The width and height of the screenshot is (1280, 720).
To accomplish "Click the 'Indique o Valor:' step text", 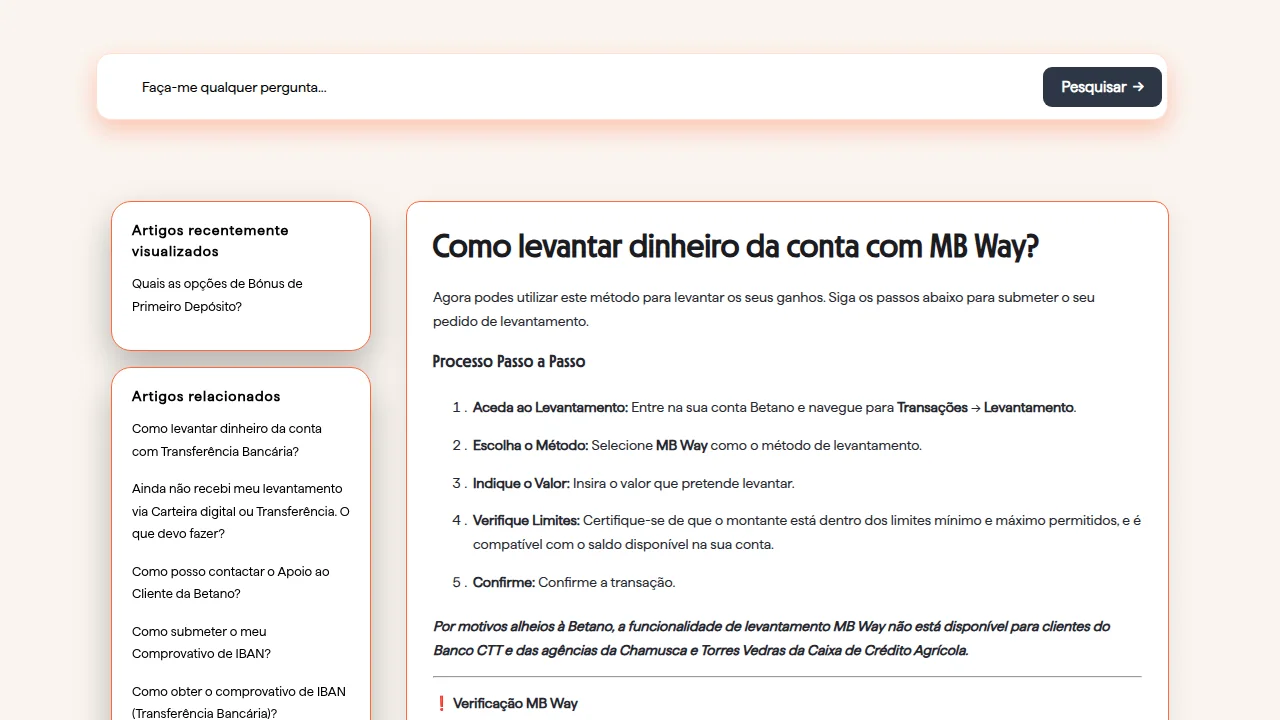I will pyautogui.click(x=521, y=483).
